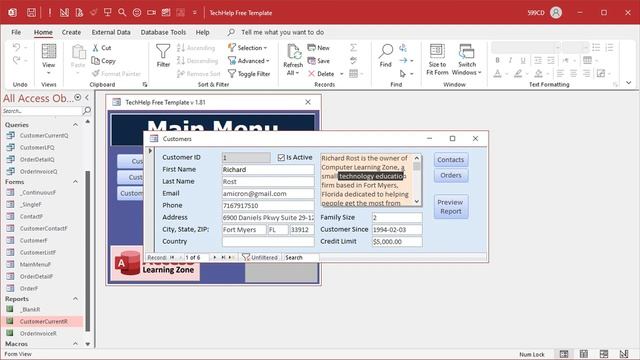Click the Undo arrow icon
Viewport: 640px width, 360px height.
(16, 47)
